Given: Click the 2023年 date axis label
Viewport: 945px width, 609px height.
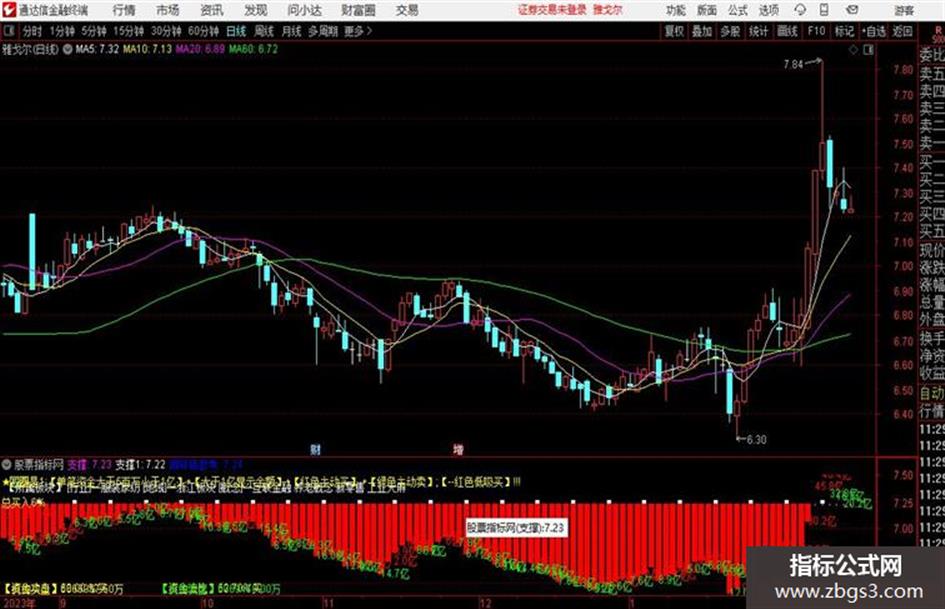Looking at the screenshot, I should (19, 603).
